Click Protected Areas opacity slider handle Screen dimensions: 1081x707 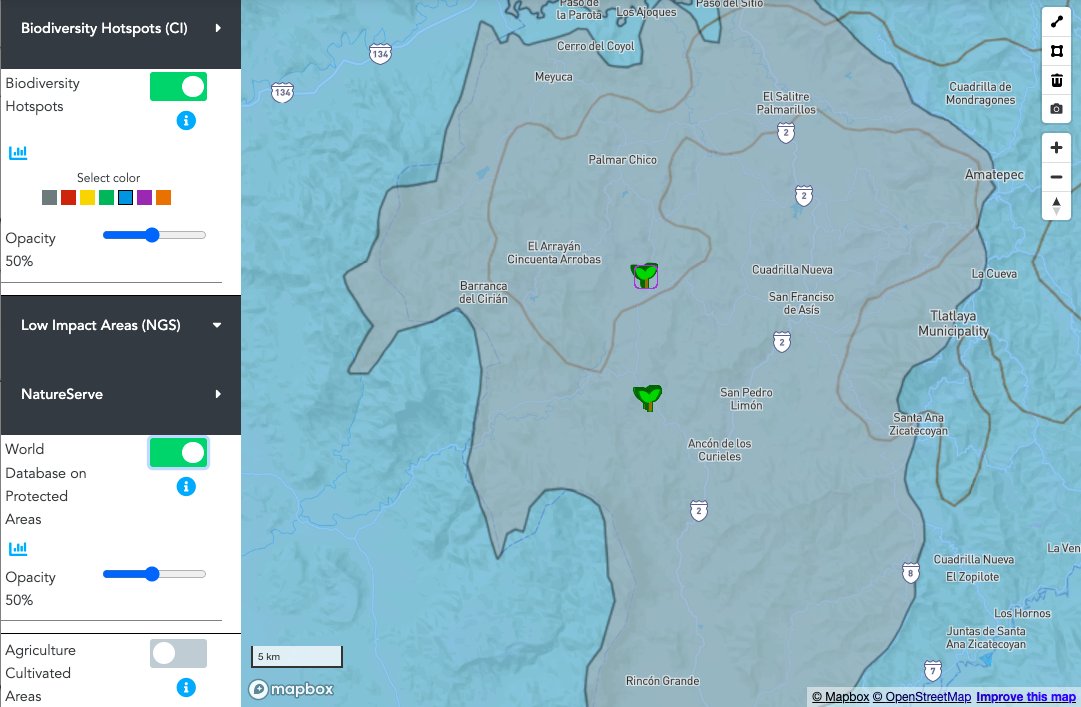pyautogui.click(x=152, y=574)
